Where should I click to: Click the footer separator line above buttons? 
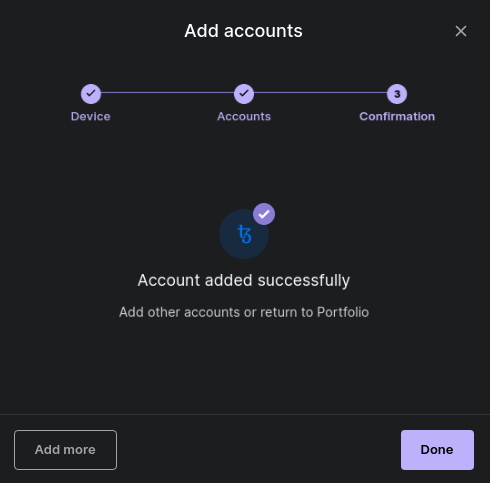[245, 414]
